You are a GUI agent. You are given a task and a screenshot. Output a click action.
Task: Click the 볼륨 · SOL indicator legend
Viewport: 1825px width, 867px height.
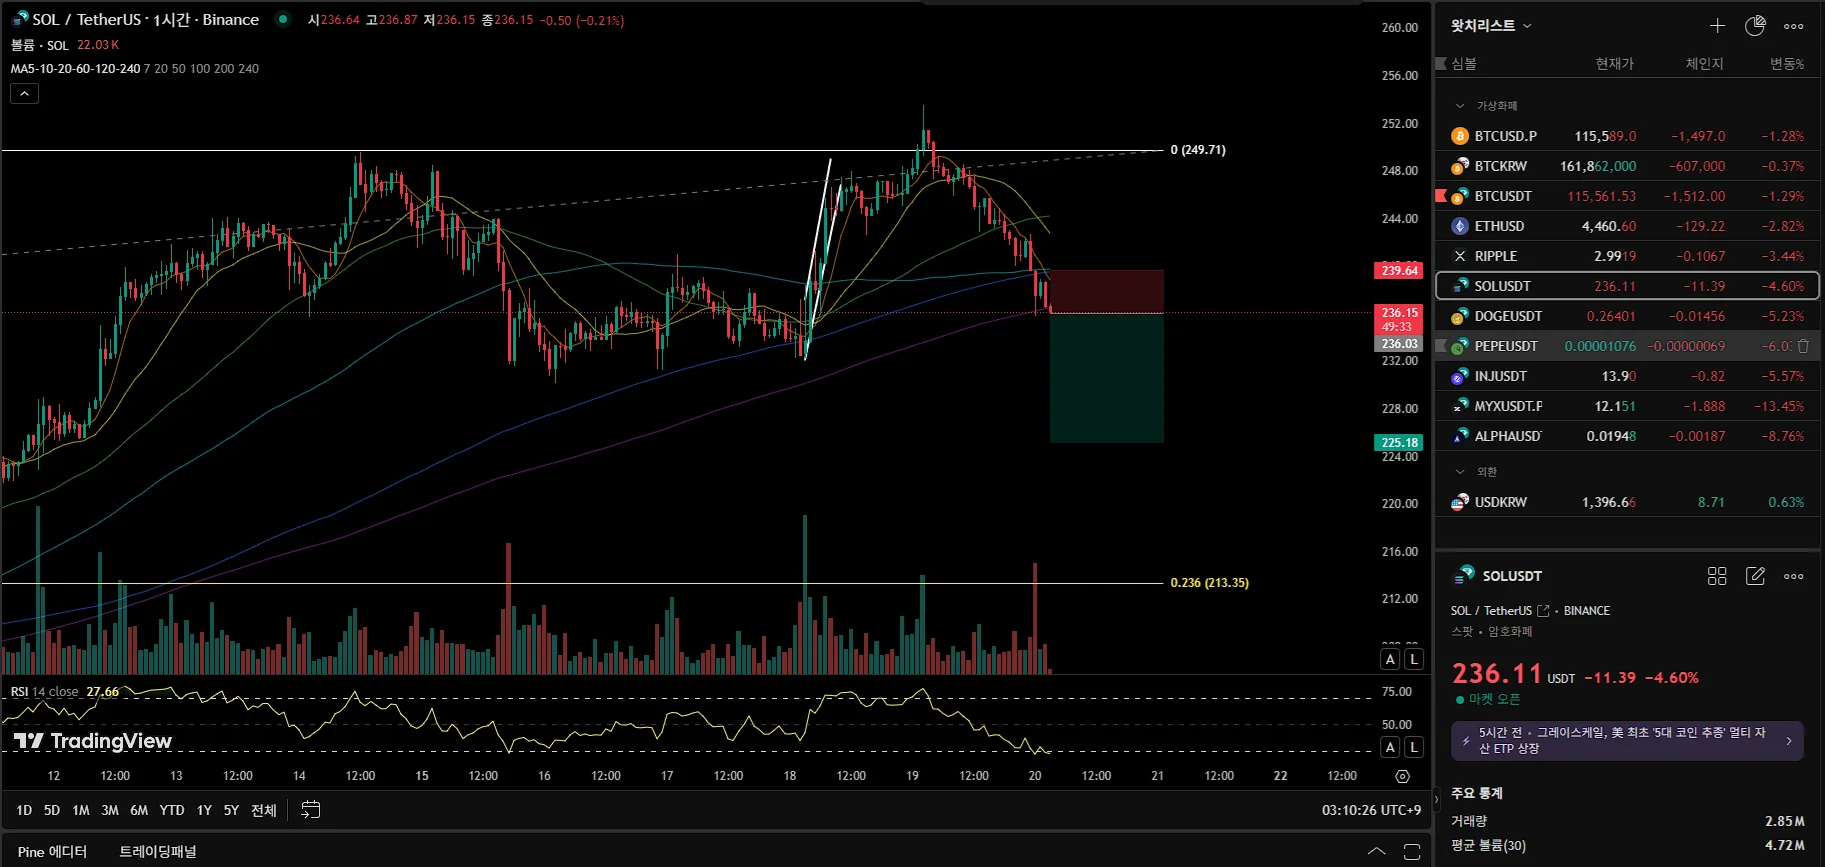click(x=40, y=45)
